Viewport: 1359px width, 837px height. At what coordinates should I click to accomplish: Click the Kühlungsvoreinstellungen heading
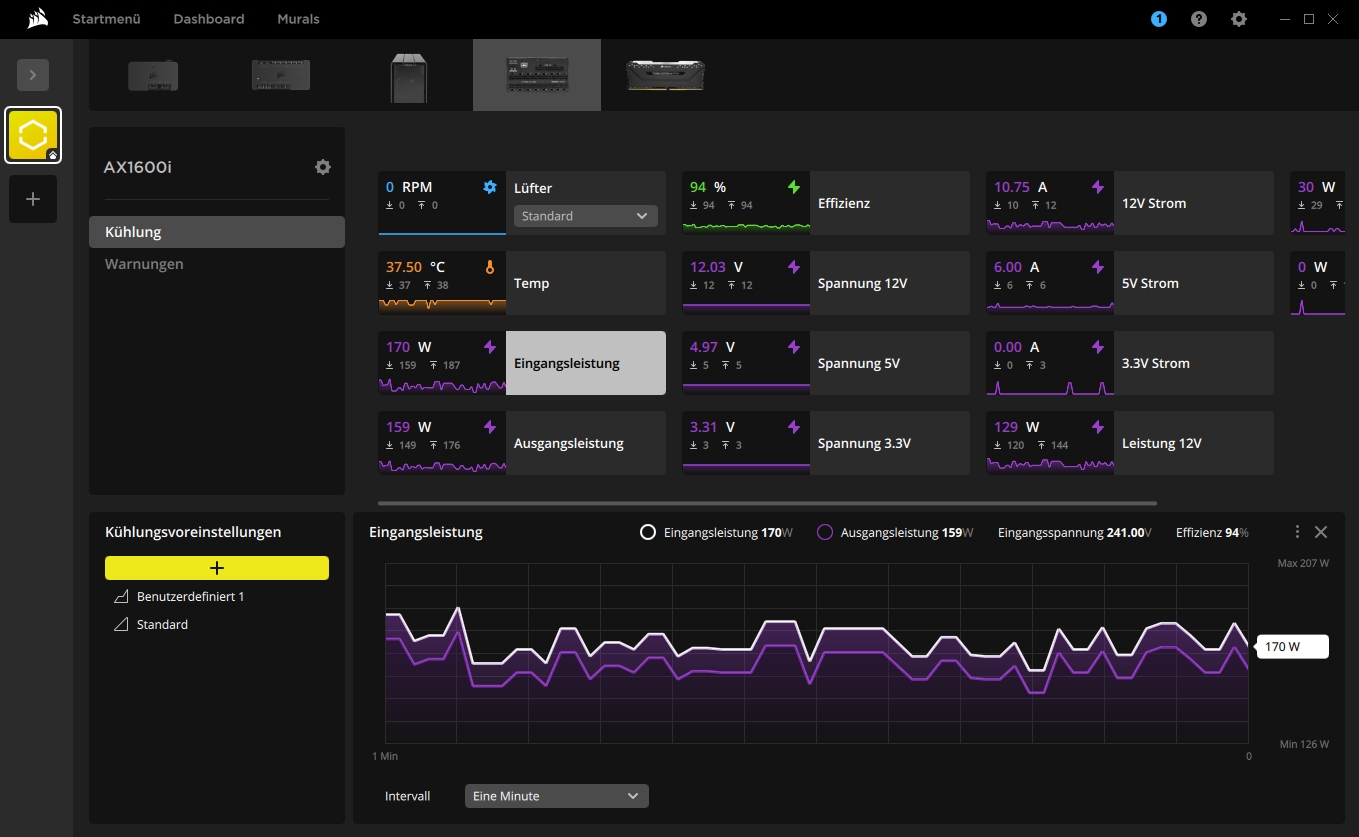click(x=193, y=532)
